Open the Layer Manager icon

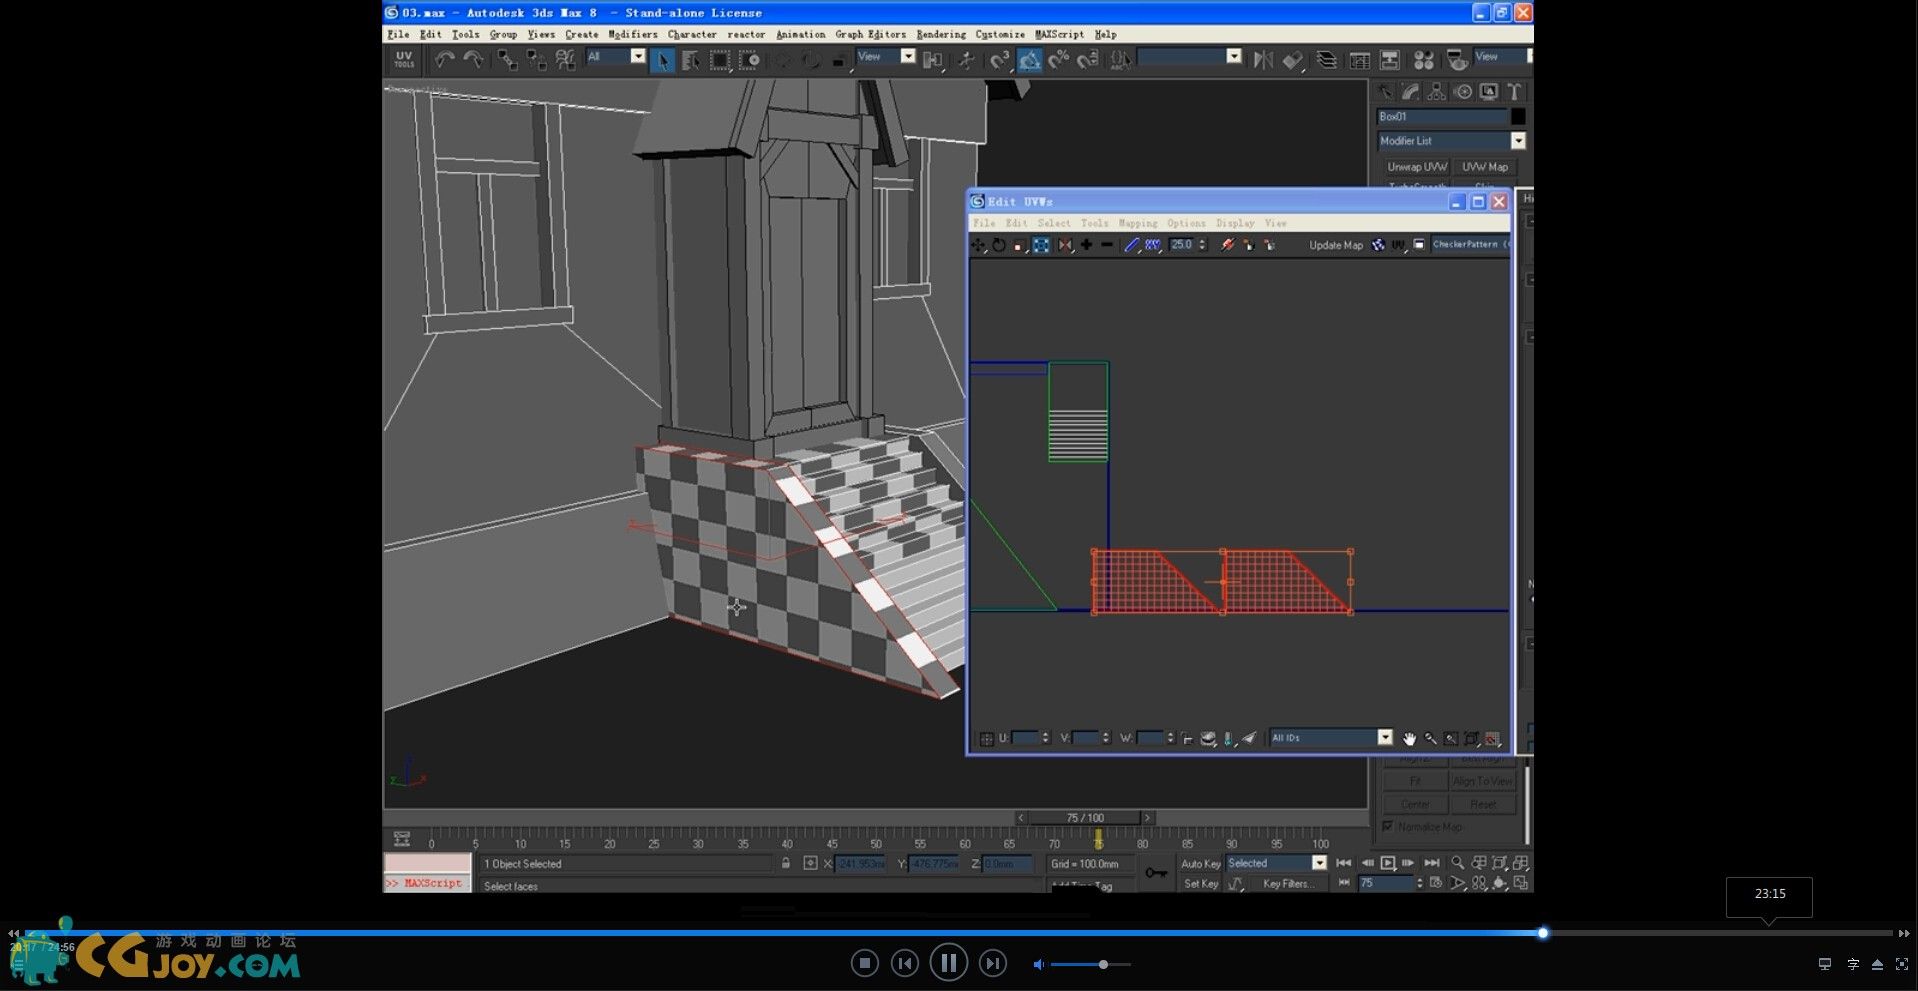click(x=1326, y=60)
